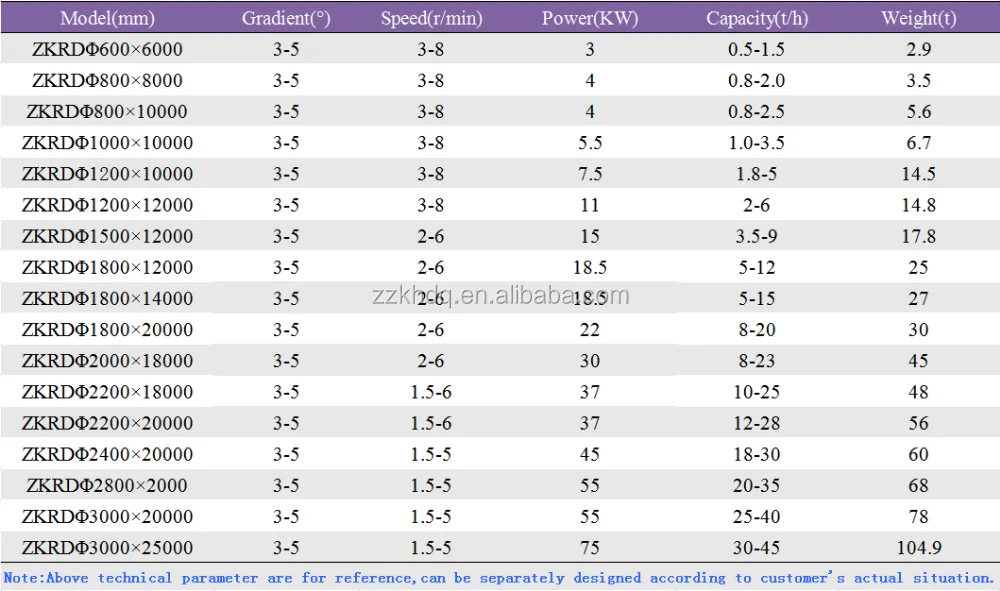The width and height of the screenshot is (1000, 591).
Task: Click the 104.9 weight value
Action: 918,548
